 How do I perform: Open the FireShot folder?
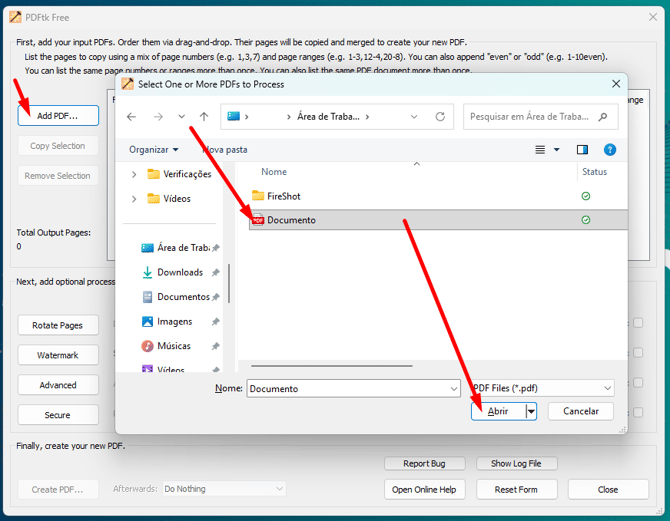[283, 196]
